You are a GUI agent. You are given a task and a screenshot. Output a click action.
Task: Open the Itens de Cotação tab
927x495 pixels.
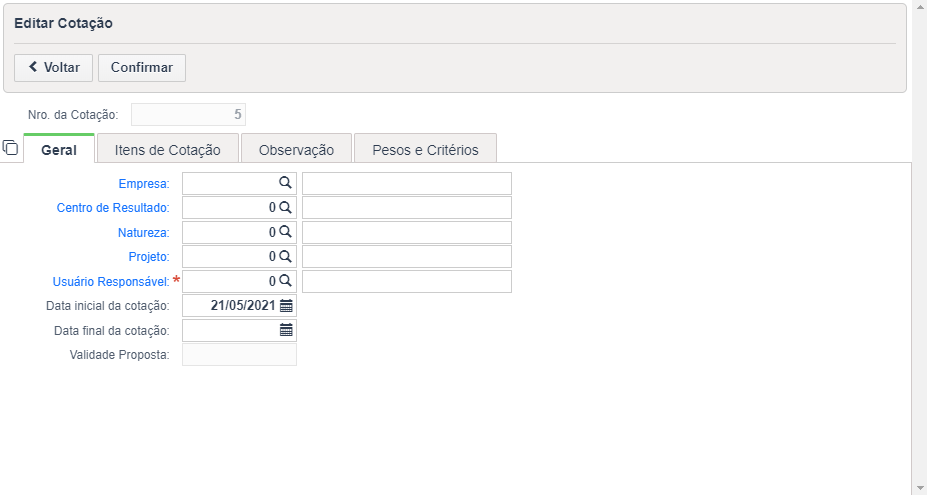(168, 150)
